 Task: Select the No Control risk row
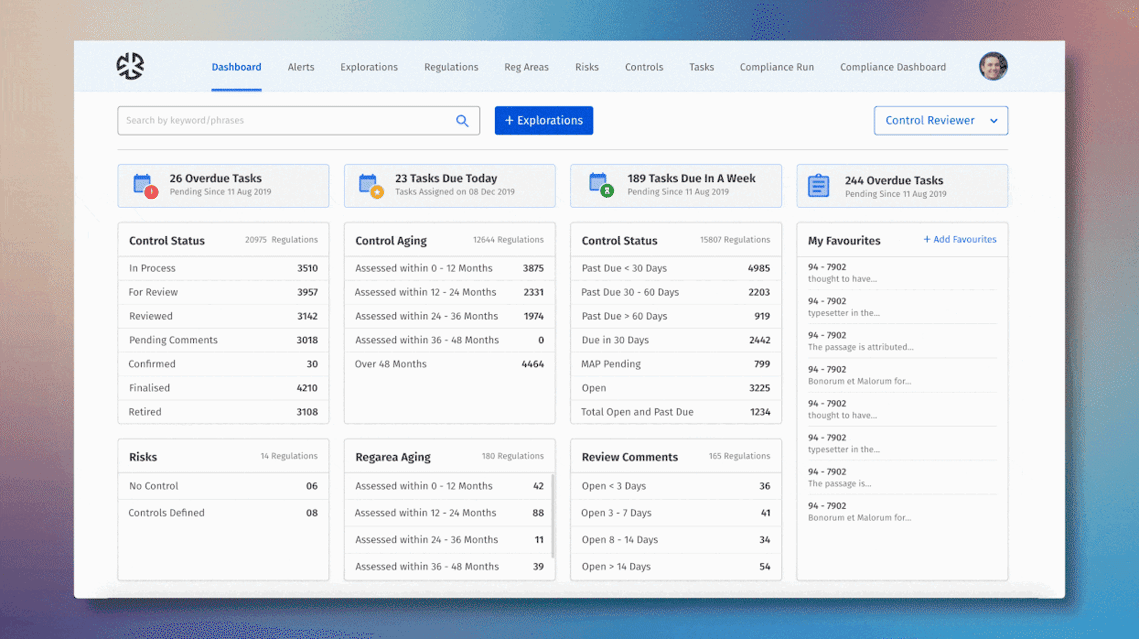coord(223,486)
